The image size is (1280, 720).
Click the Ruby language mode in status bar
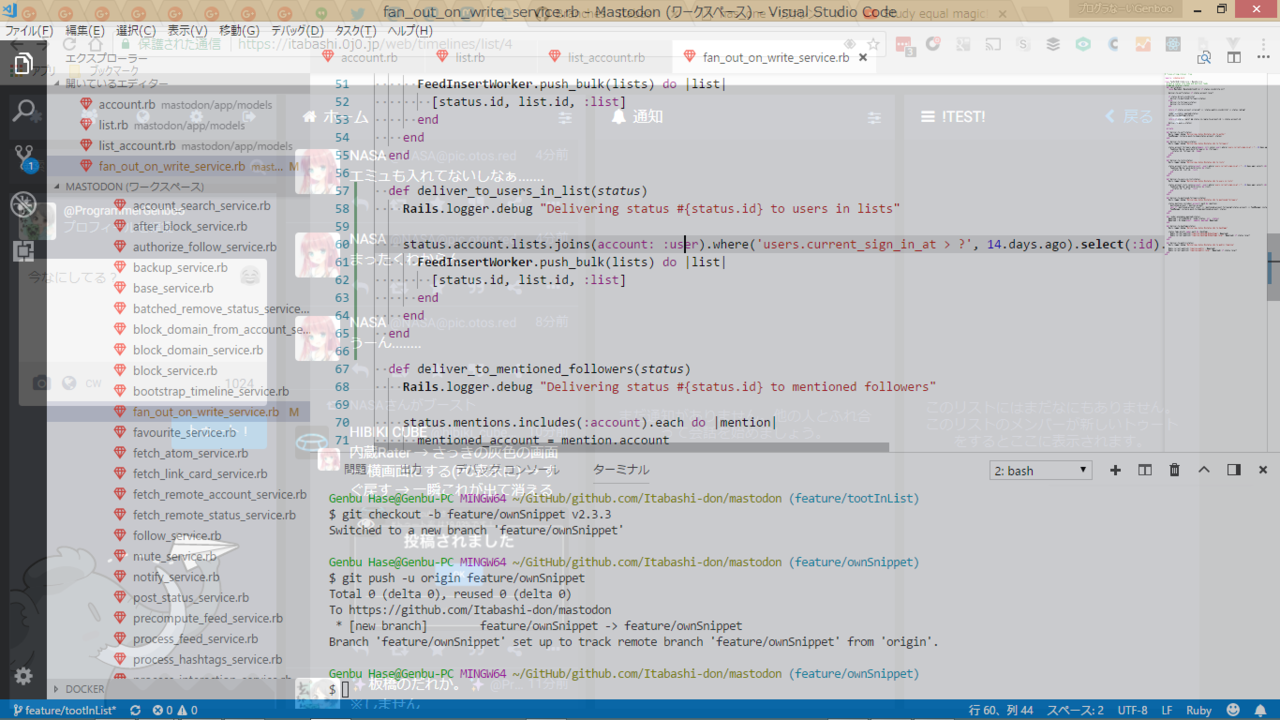1198,710
